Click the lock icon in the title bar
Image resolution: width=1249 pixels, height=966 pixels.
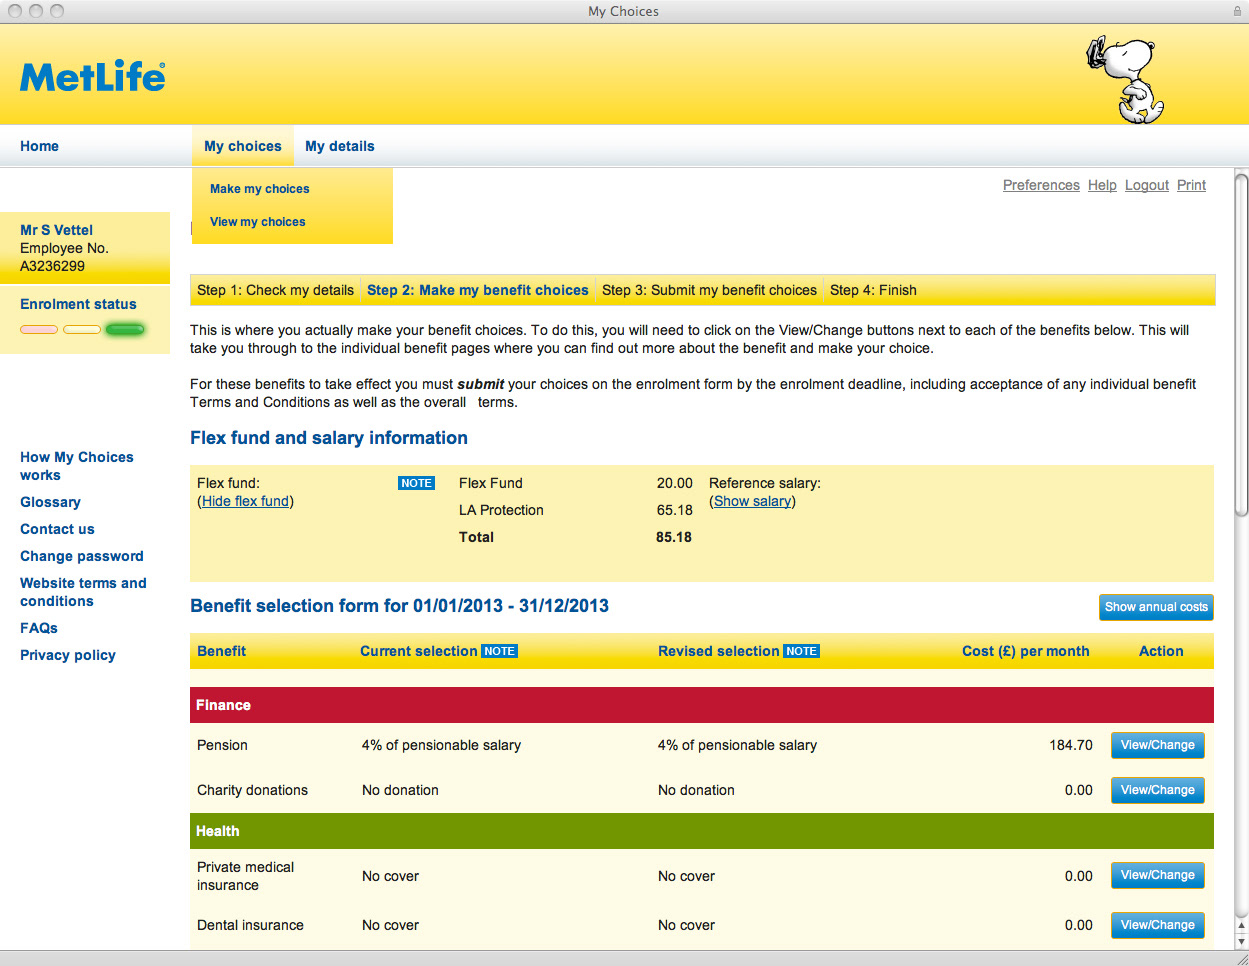click(x=1237, y=11)
